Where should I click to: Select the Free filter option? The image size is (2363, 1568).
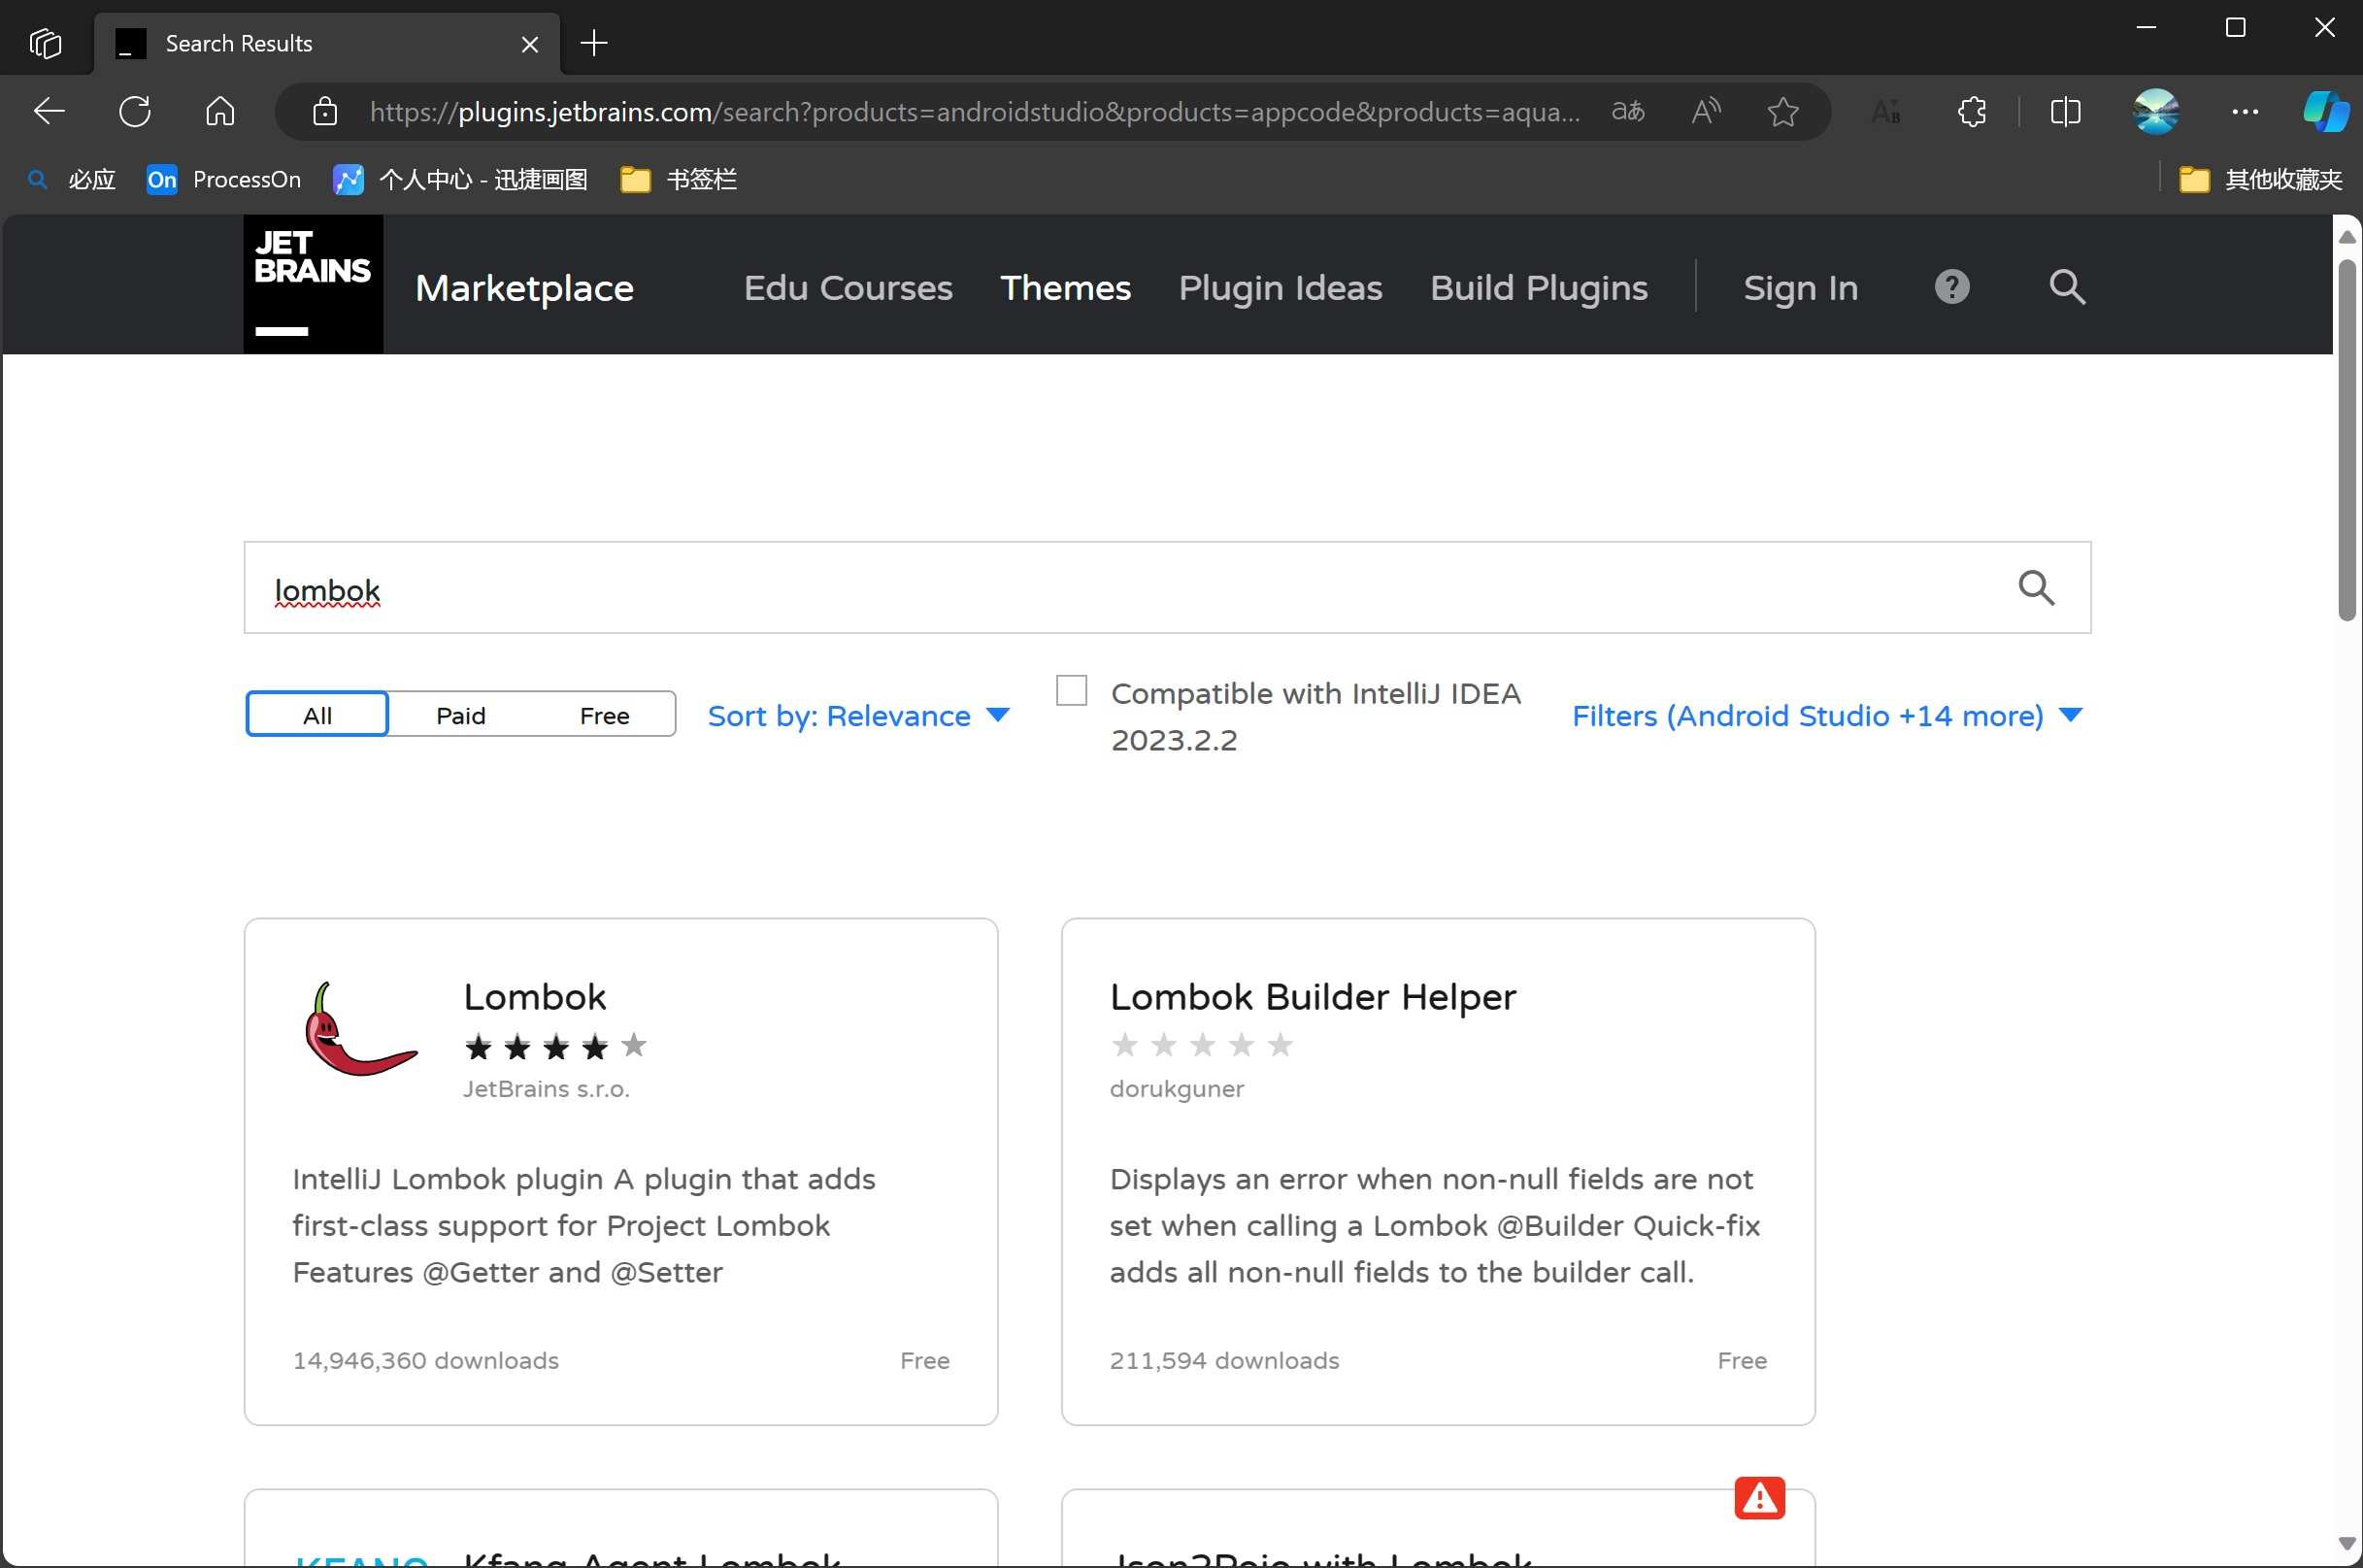604,715
